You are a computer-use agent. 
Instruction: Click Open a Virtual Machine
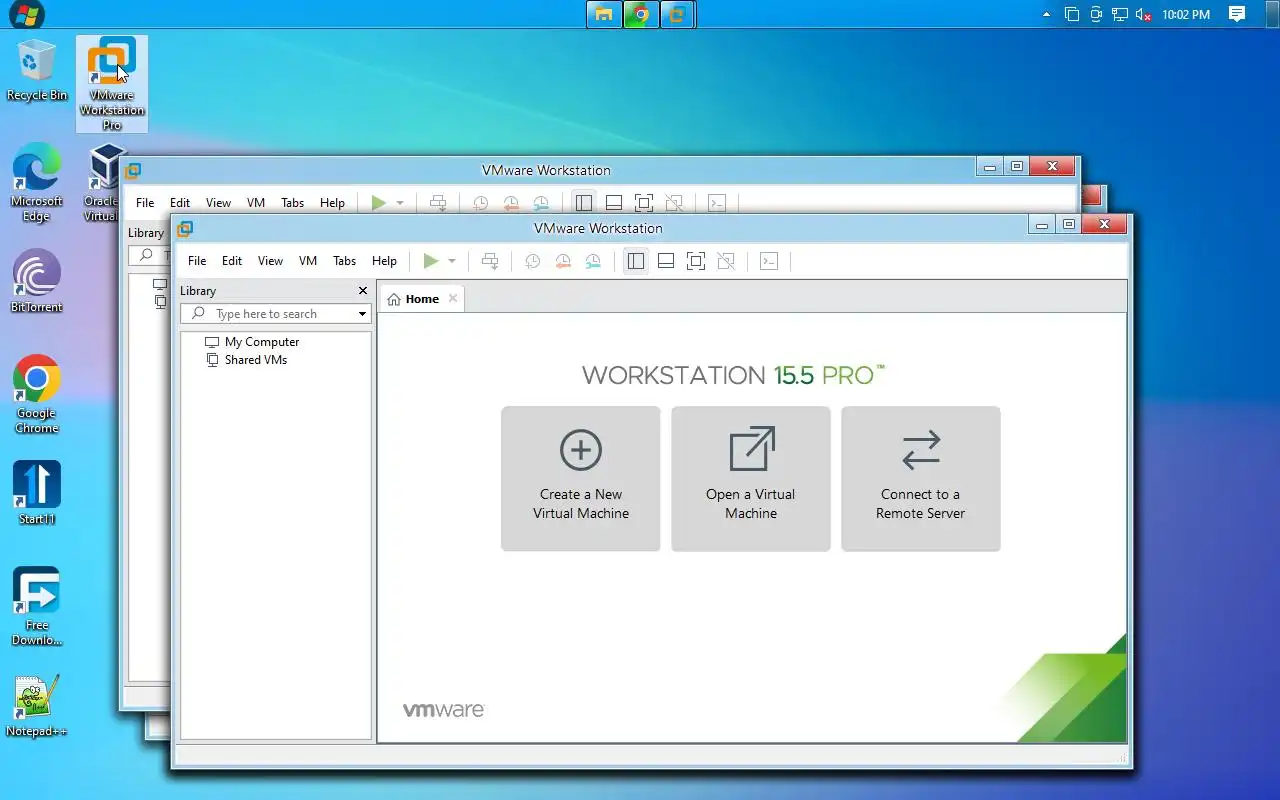(751, 478)
